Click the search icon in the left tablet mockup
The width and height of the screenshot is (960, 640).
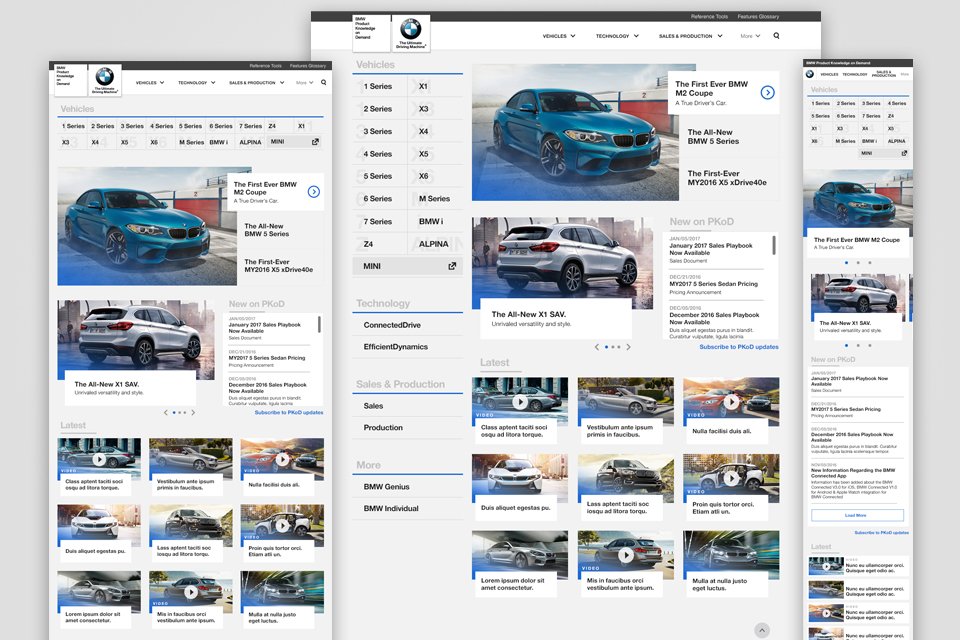(x=323, y=82)
